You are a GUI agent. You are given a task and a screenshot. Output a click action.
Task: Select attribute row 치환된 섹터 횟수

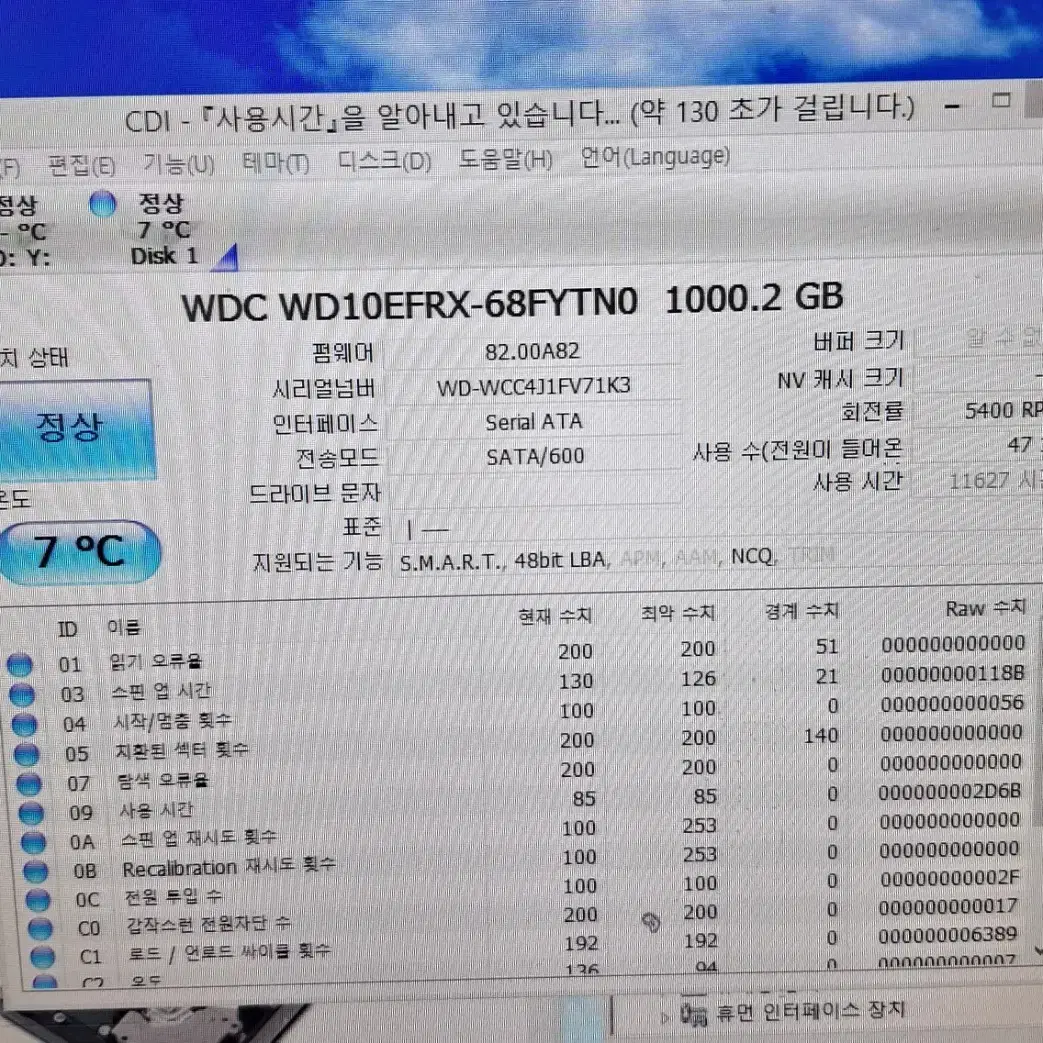click(x=520, y=744)
